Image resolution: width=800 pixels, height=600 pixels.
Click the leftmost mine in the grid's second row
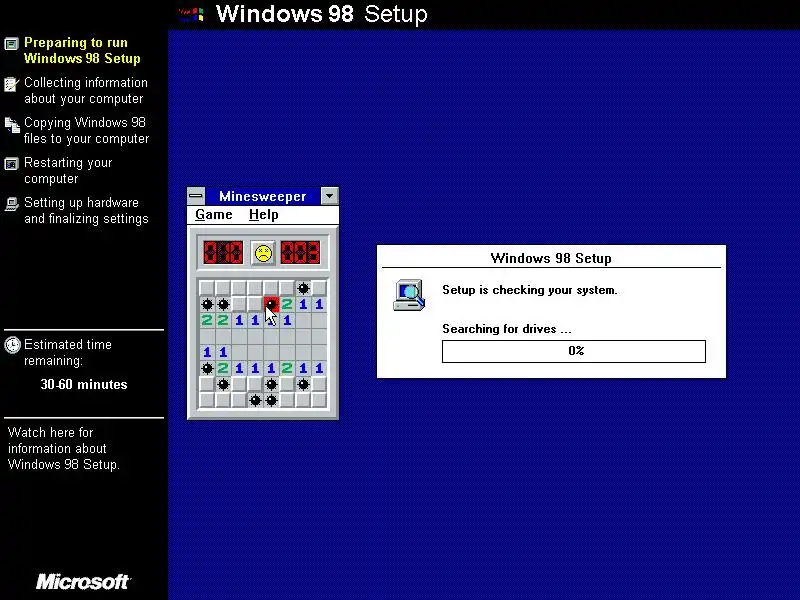207,305
